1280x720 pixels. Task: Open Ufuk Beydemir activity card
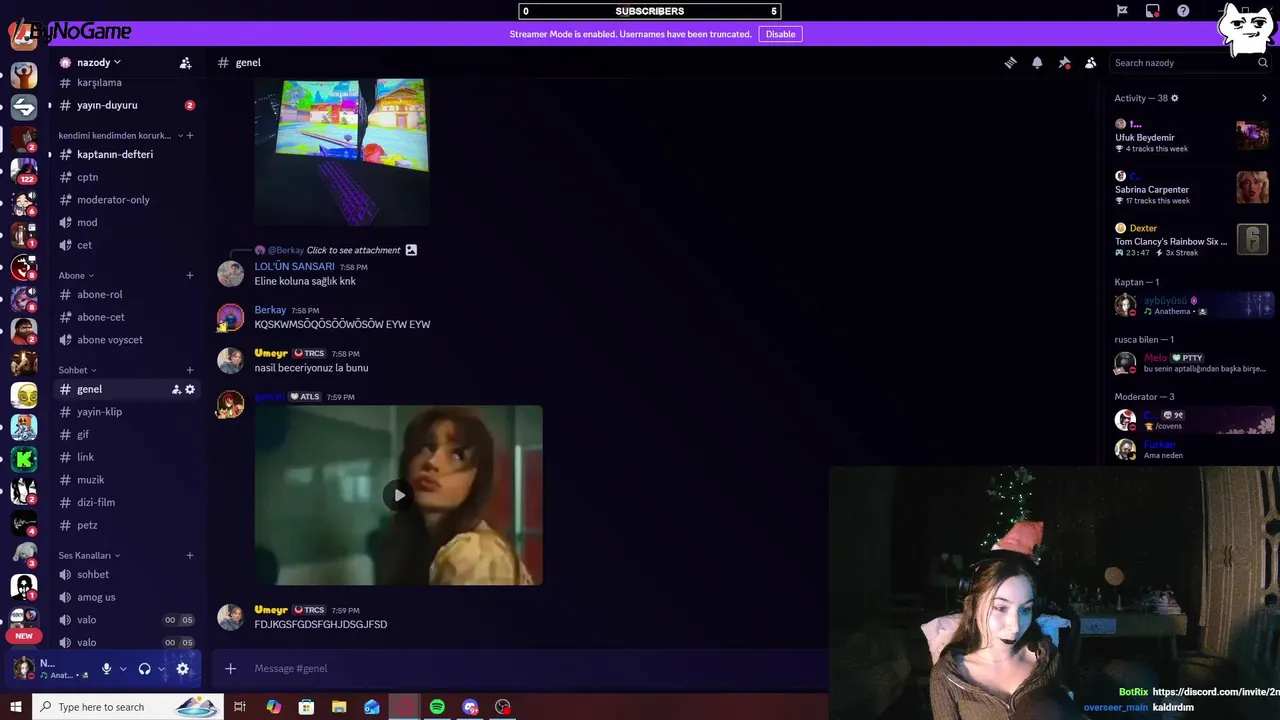tap(1192, 135)
